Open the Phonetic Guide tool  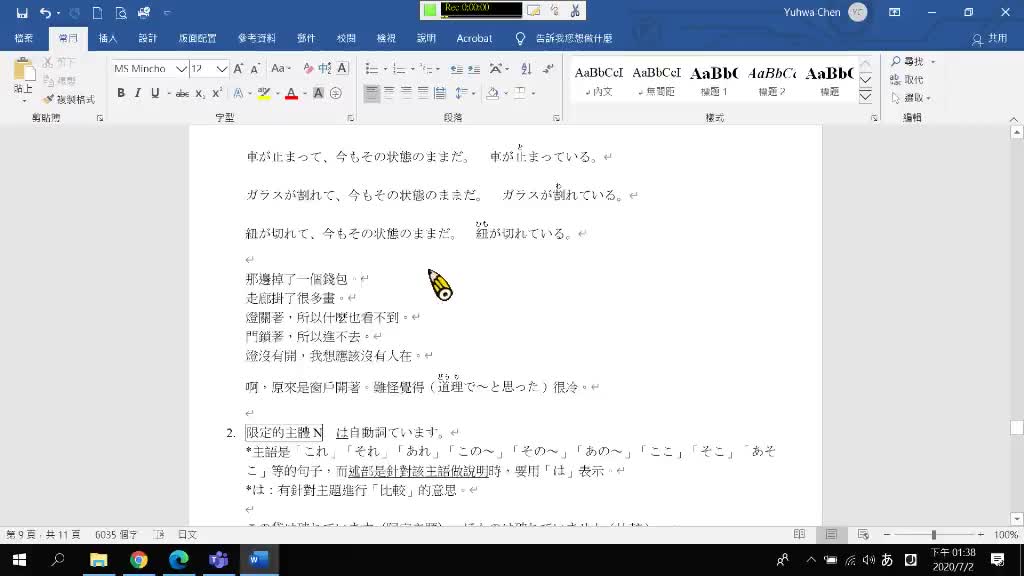pos(325,69)
